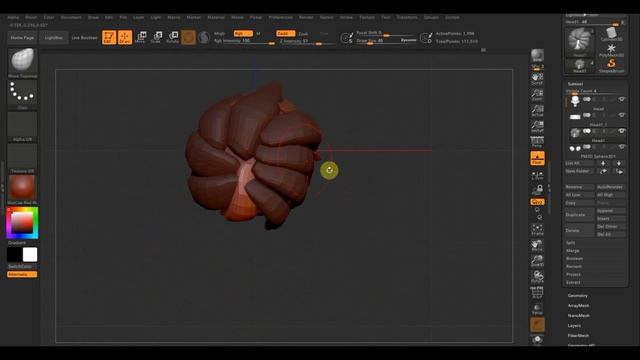Open the Render menu
The height and width of the screenshot is (360, 640).
click(x=306, y=18)
